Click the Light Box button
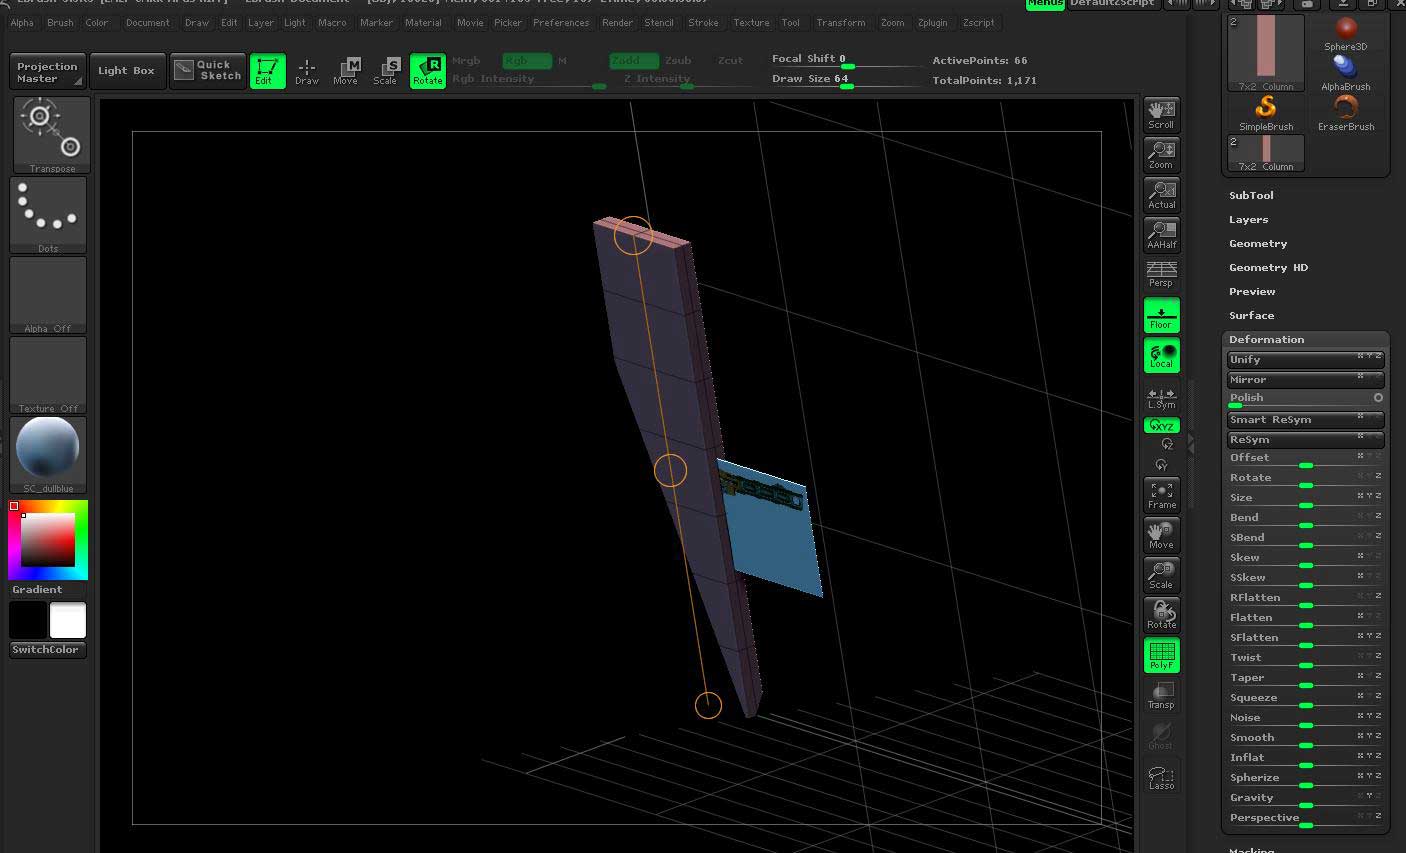This screenshot has height=853, width=1406. (126, 71)
